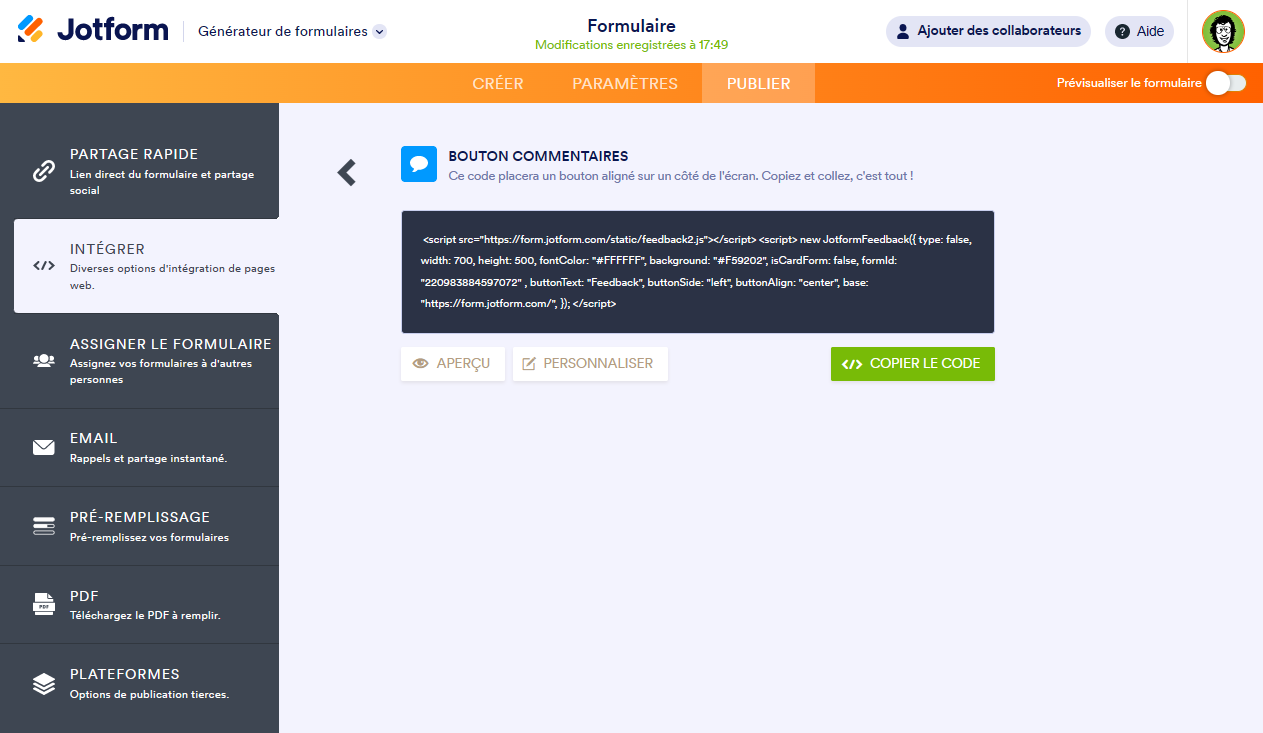Open the EMAIL sidebar section
The height and width of the screenshot is (733, 1263).
coord(140,447)
